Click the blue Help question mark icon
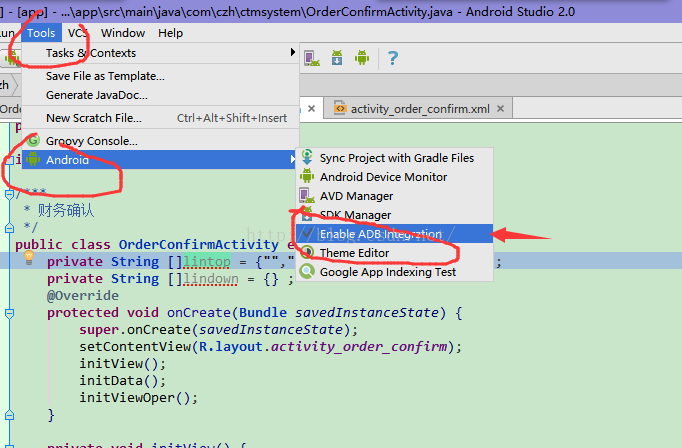Screen dimensions: 682x448 click(393, 58)
